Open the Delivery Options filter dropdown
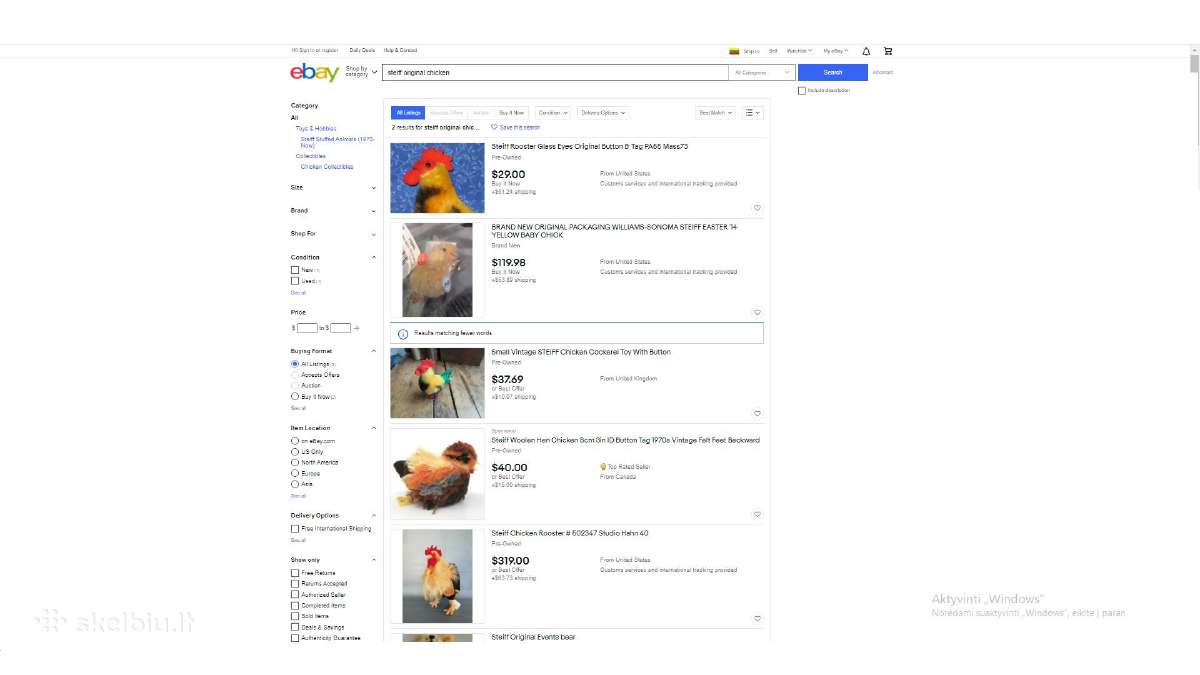 pos(603,113)
